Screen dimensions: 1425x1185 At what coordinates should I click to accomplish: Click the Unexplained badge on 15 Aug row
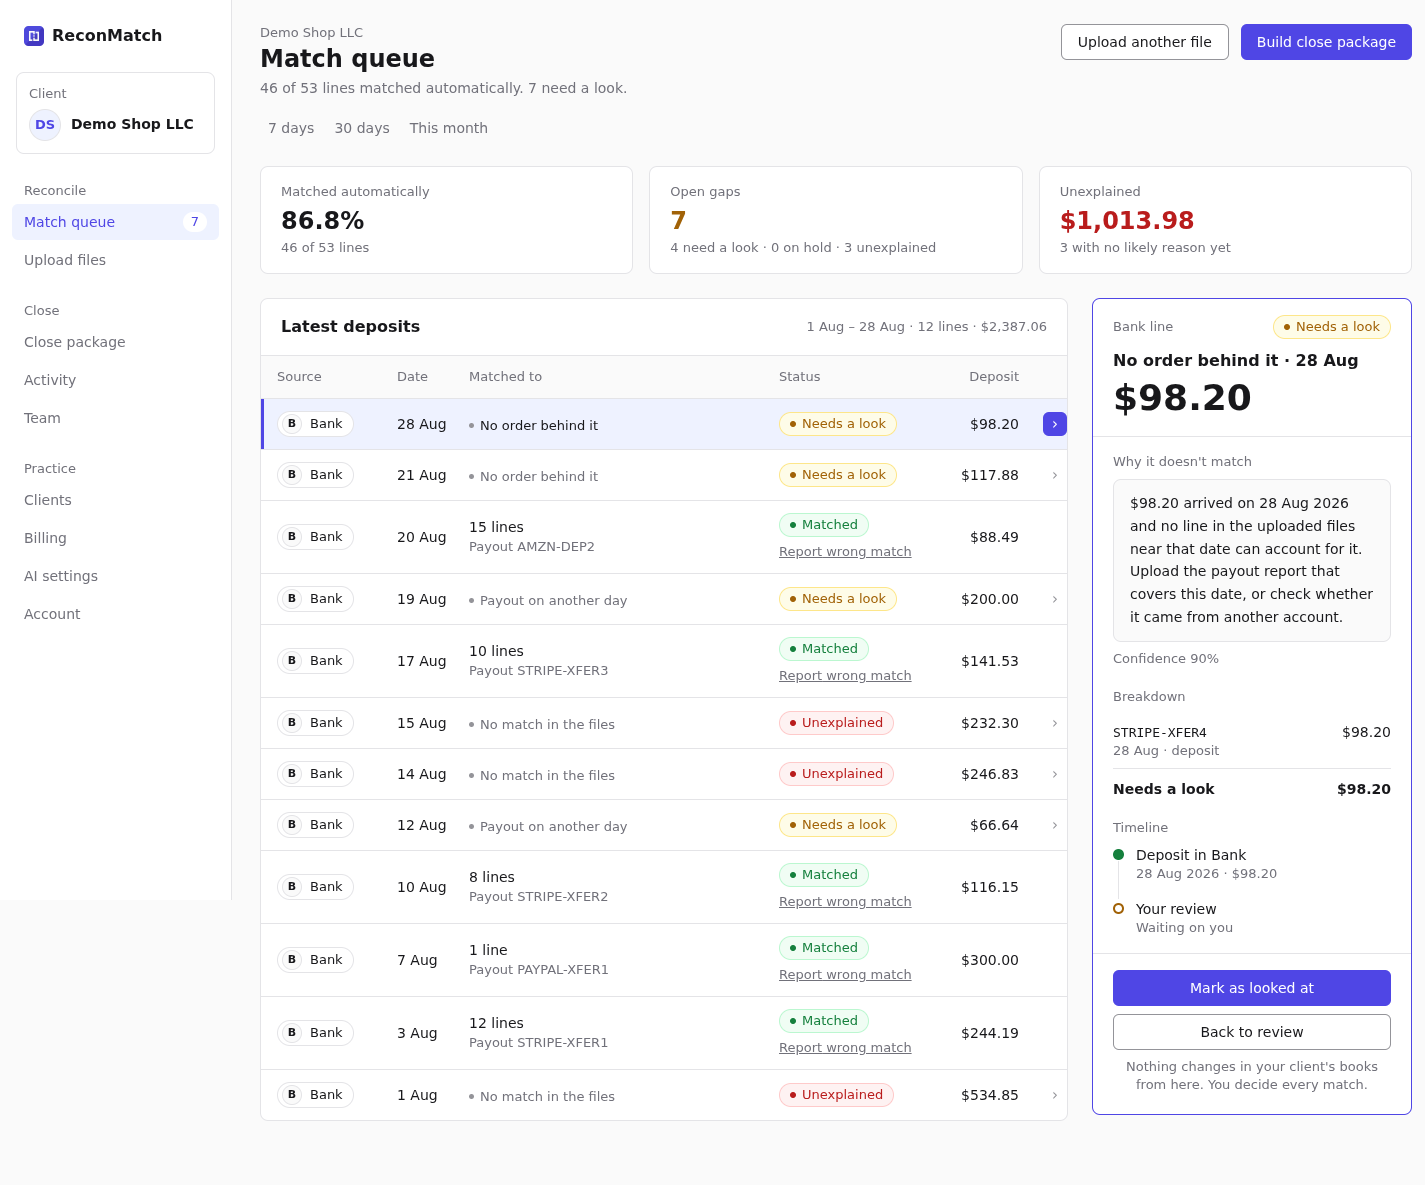click(x=836, y=723)
